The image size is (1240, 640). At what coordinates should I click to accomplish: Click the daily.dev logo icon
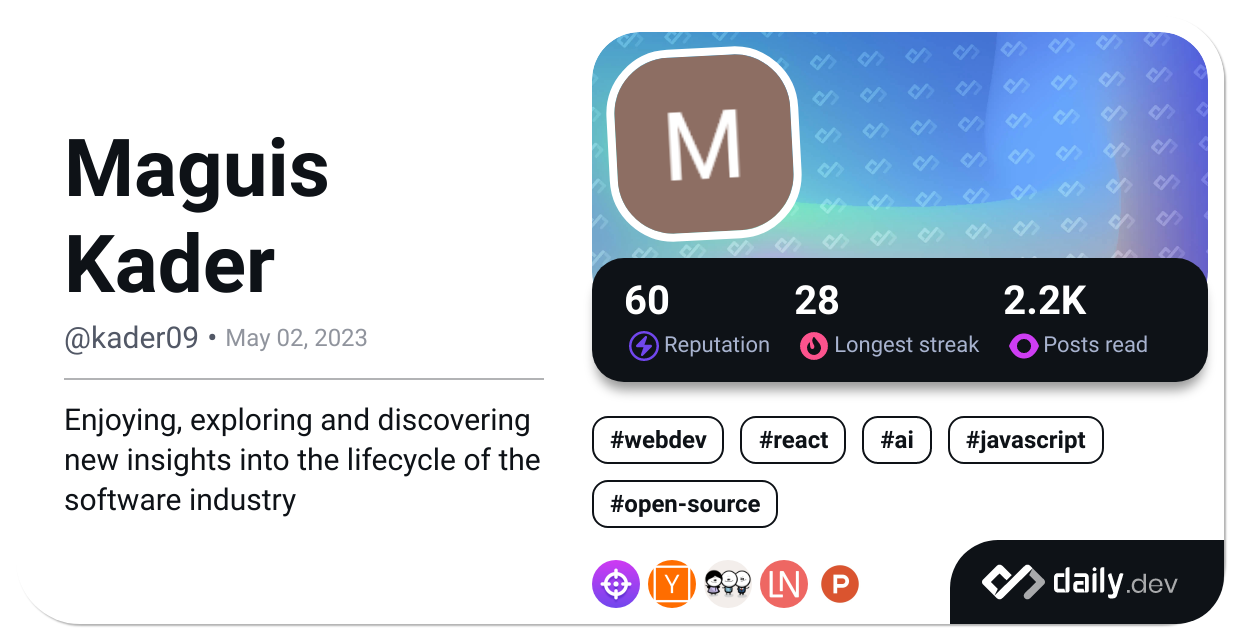point(1013,582)
